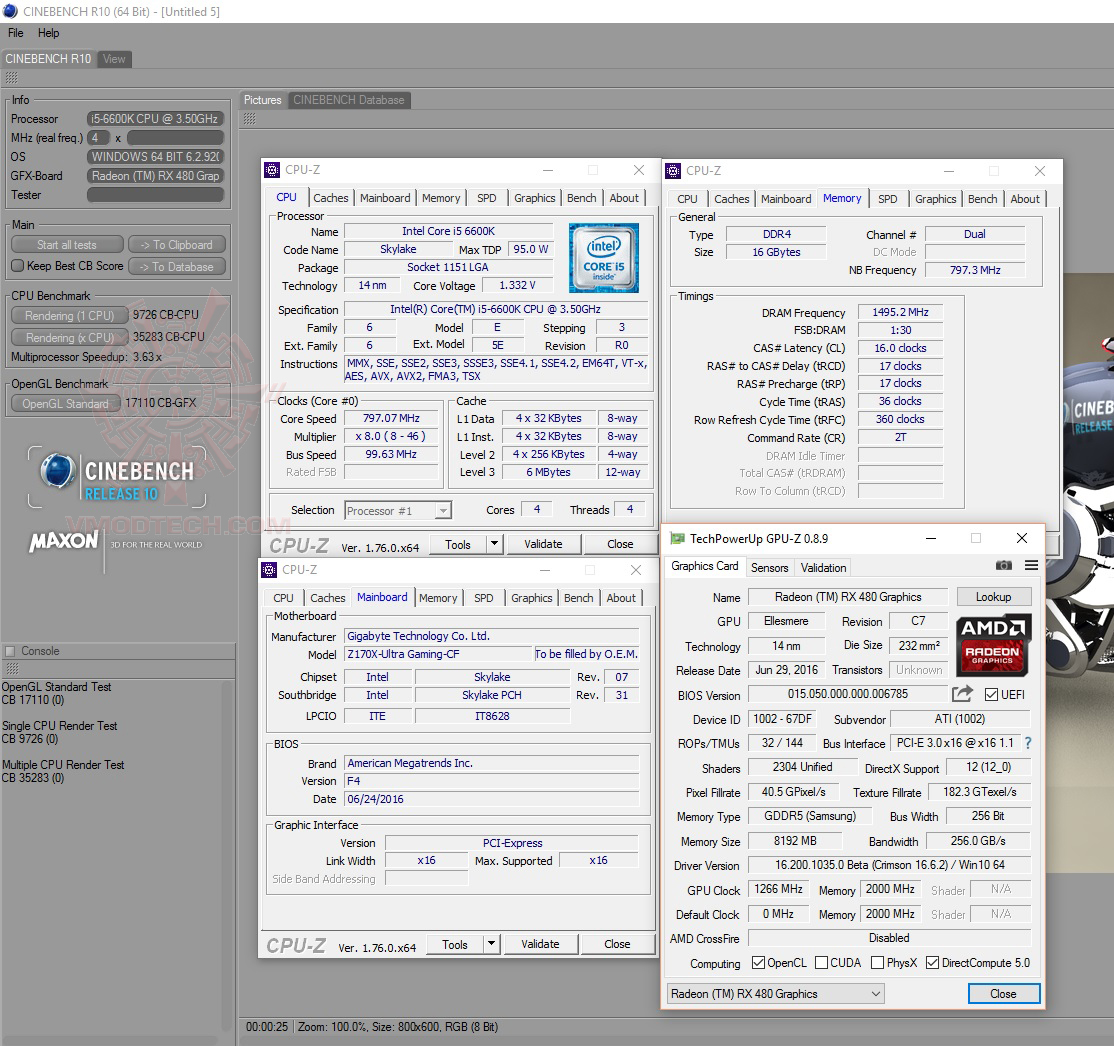
Task: Click the OS field in Info
Action: click(x=156, y=156)
